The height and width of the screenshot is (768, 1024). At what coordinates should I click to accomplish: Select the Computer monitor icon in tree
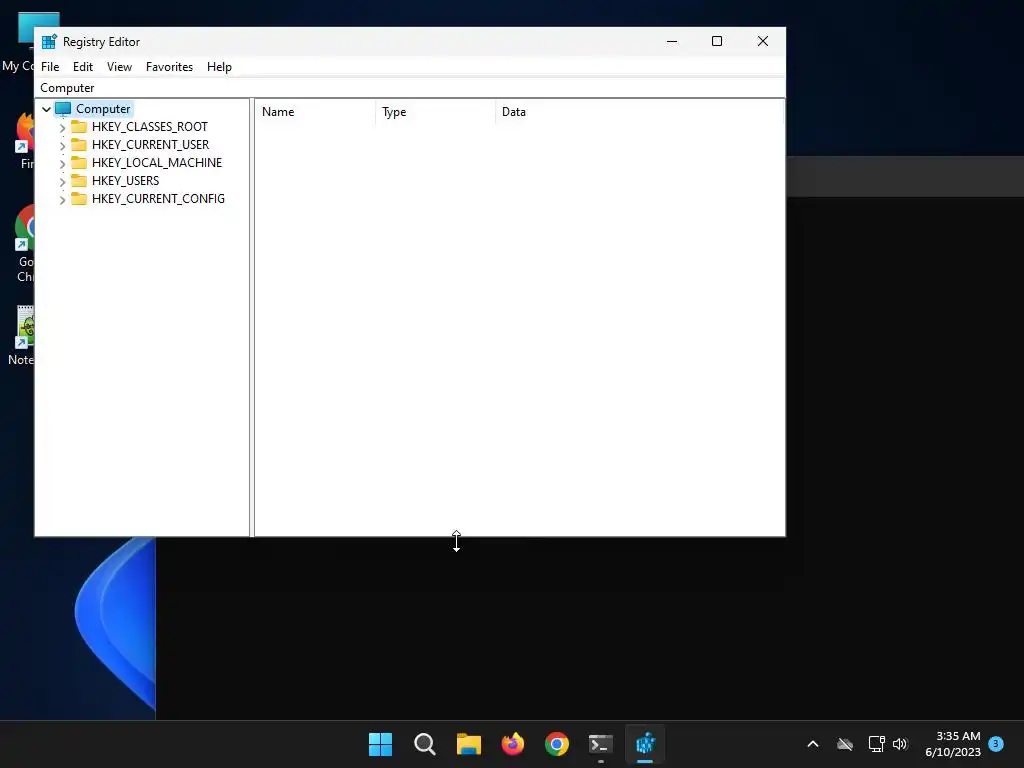pos(63,109)
